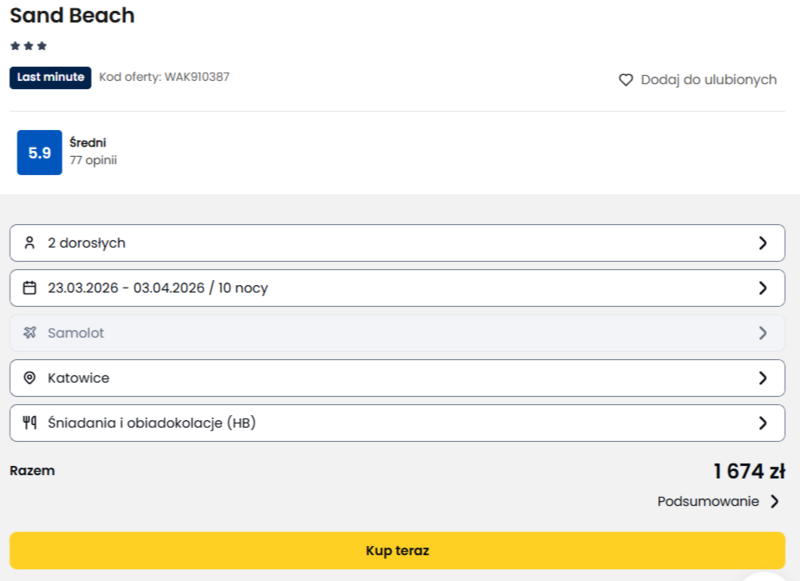Click the calendar icon in the date row
This screenshot has height=581, width=800.
point(29,288)
